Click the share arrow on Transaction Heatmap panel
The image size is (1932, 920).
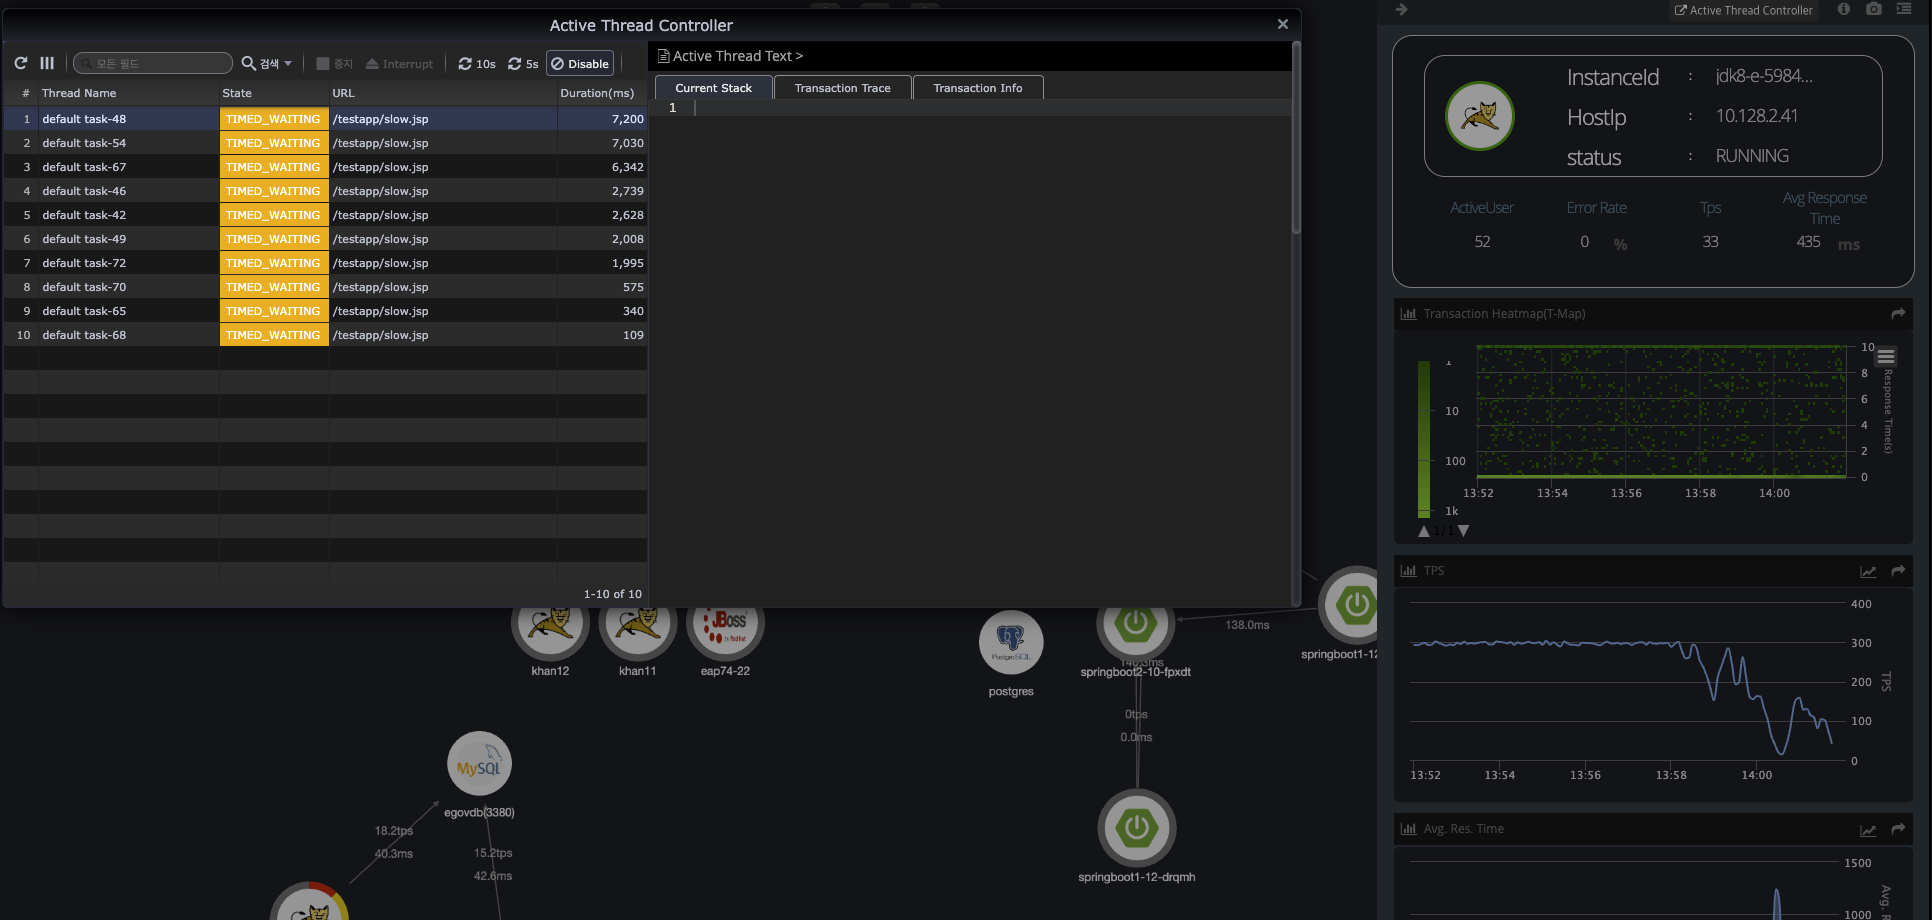1898,313
